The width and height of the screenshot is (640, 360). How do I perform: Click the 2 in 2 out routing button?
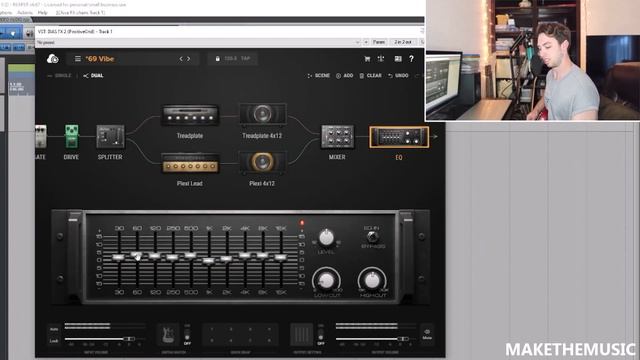[403, 42]
